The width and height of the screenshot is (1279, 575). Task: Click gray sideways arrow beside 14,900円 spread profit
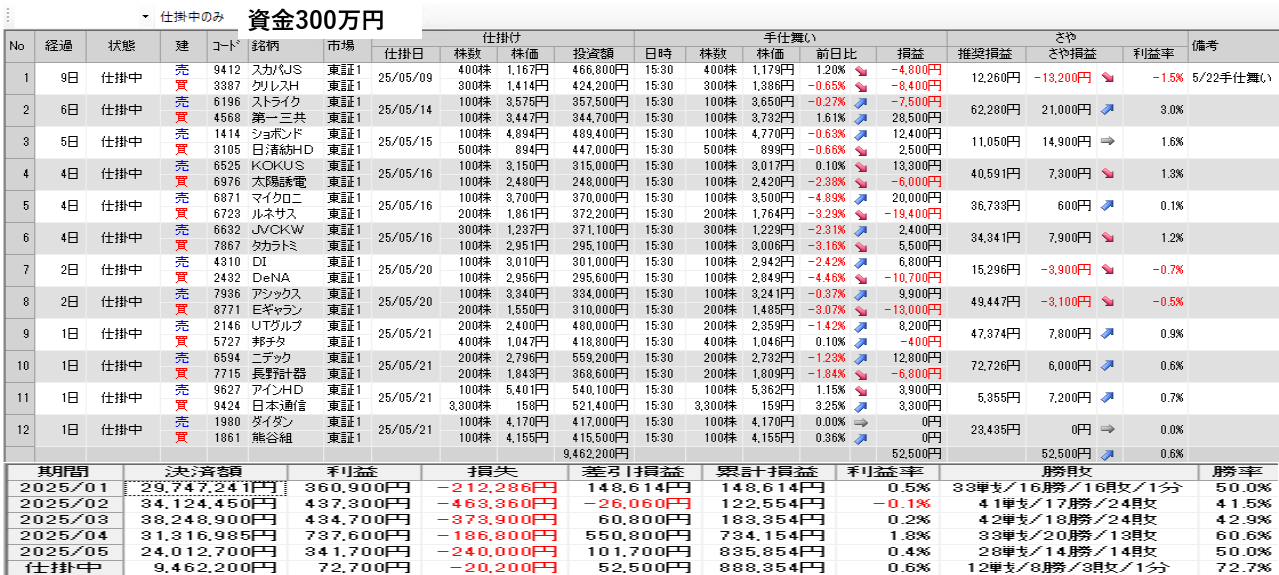tap(1107, 142)
